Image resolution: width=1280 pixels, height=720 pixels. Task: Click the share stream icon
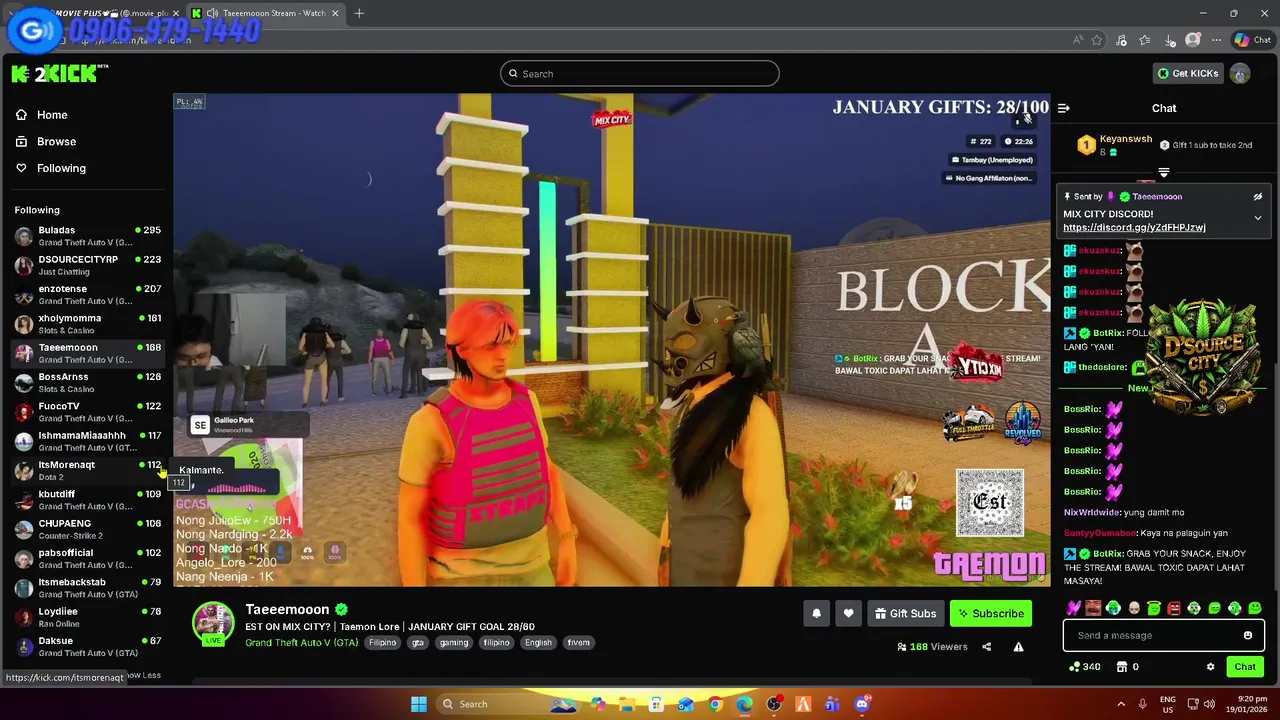(986, 647)
